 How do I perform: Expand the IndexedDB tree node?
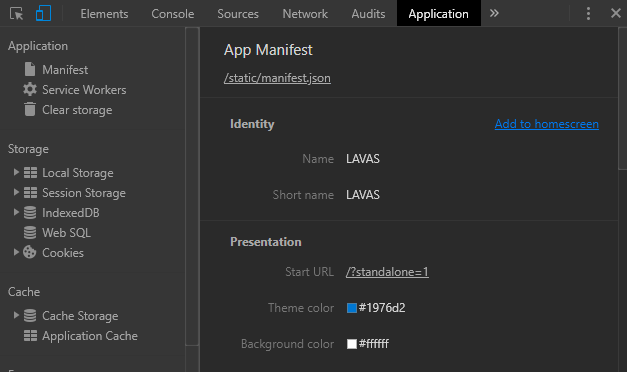pyautogui.click(x=16, y=212)
